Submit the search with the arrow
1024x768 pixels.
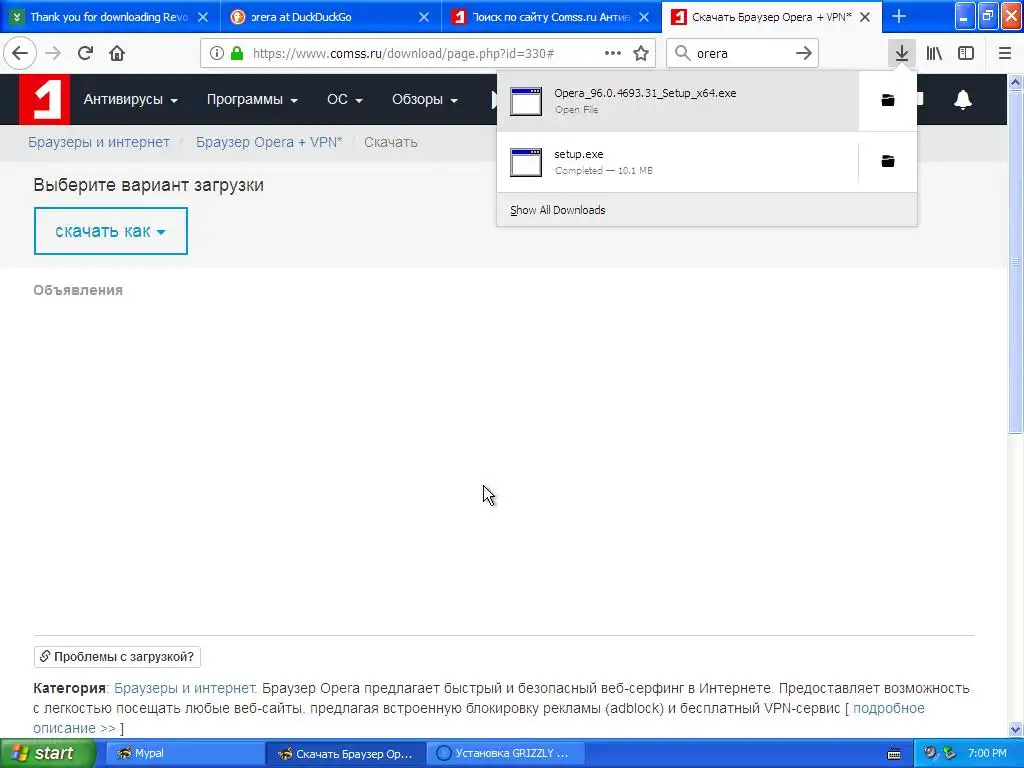click(804, 54)
